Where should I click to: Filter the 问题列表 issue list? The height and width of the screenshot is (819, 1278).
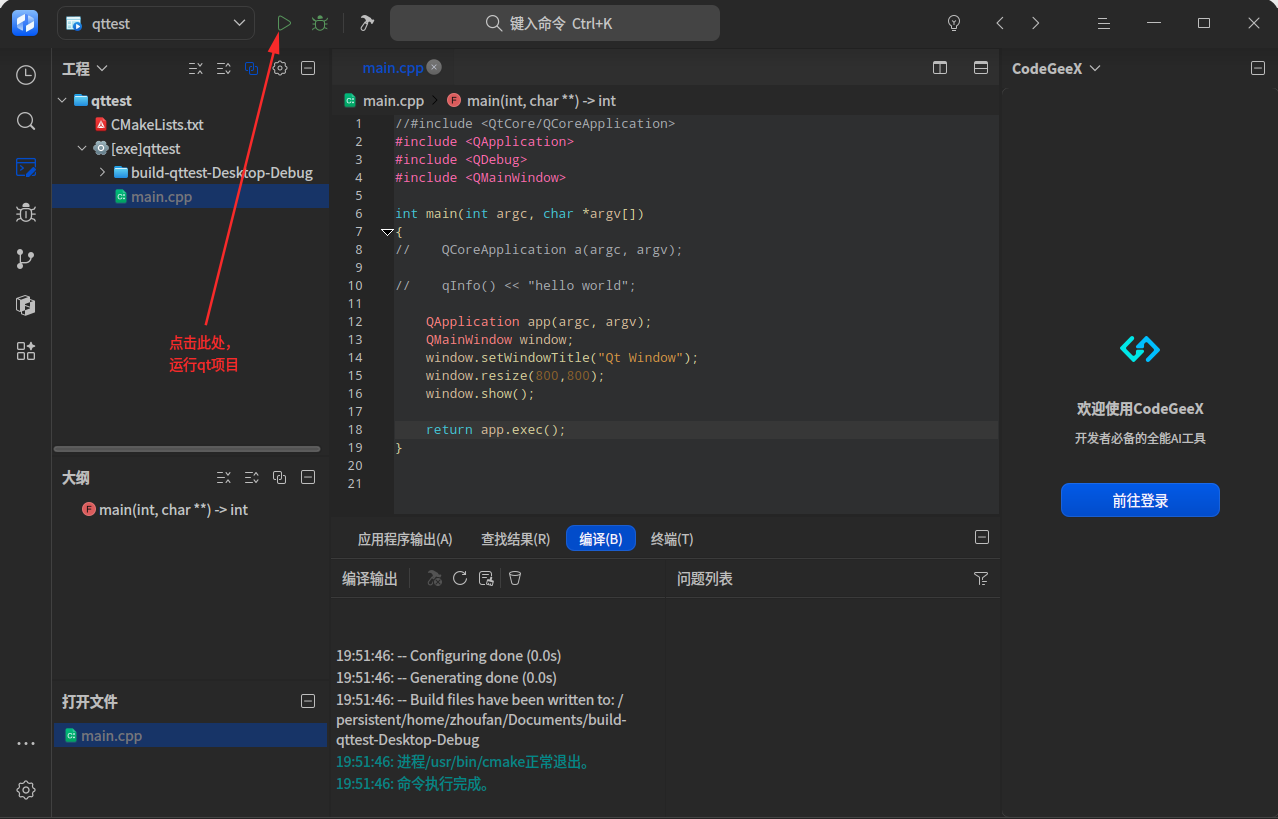coord(981,578)
